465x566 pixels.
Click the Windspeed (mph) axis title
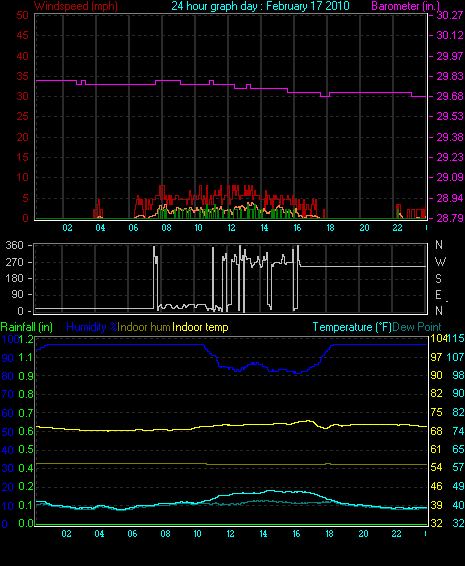click(x=76, y=6)
